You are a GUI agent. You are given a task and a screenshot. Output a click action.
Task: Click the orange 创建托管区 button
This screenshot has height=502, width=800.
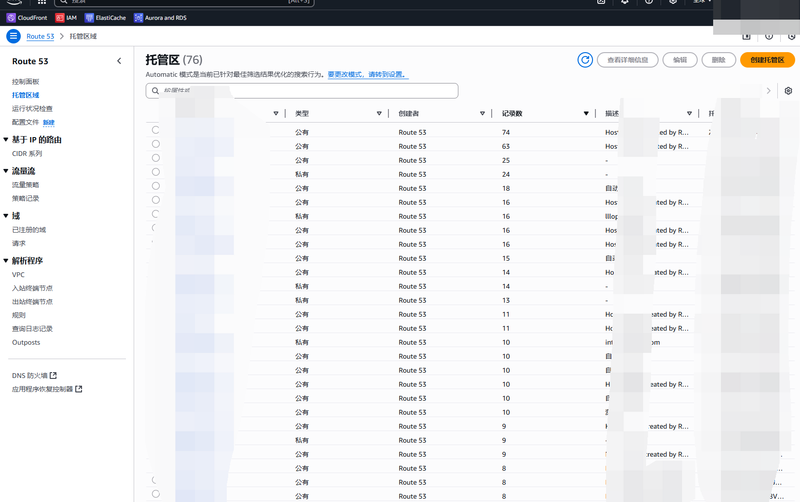point(767,60)
